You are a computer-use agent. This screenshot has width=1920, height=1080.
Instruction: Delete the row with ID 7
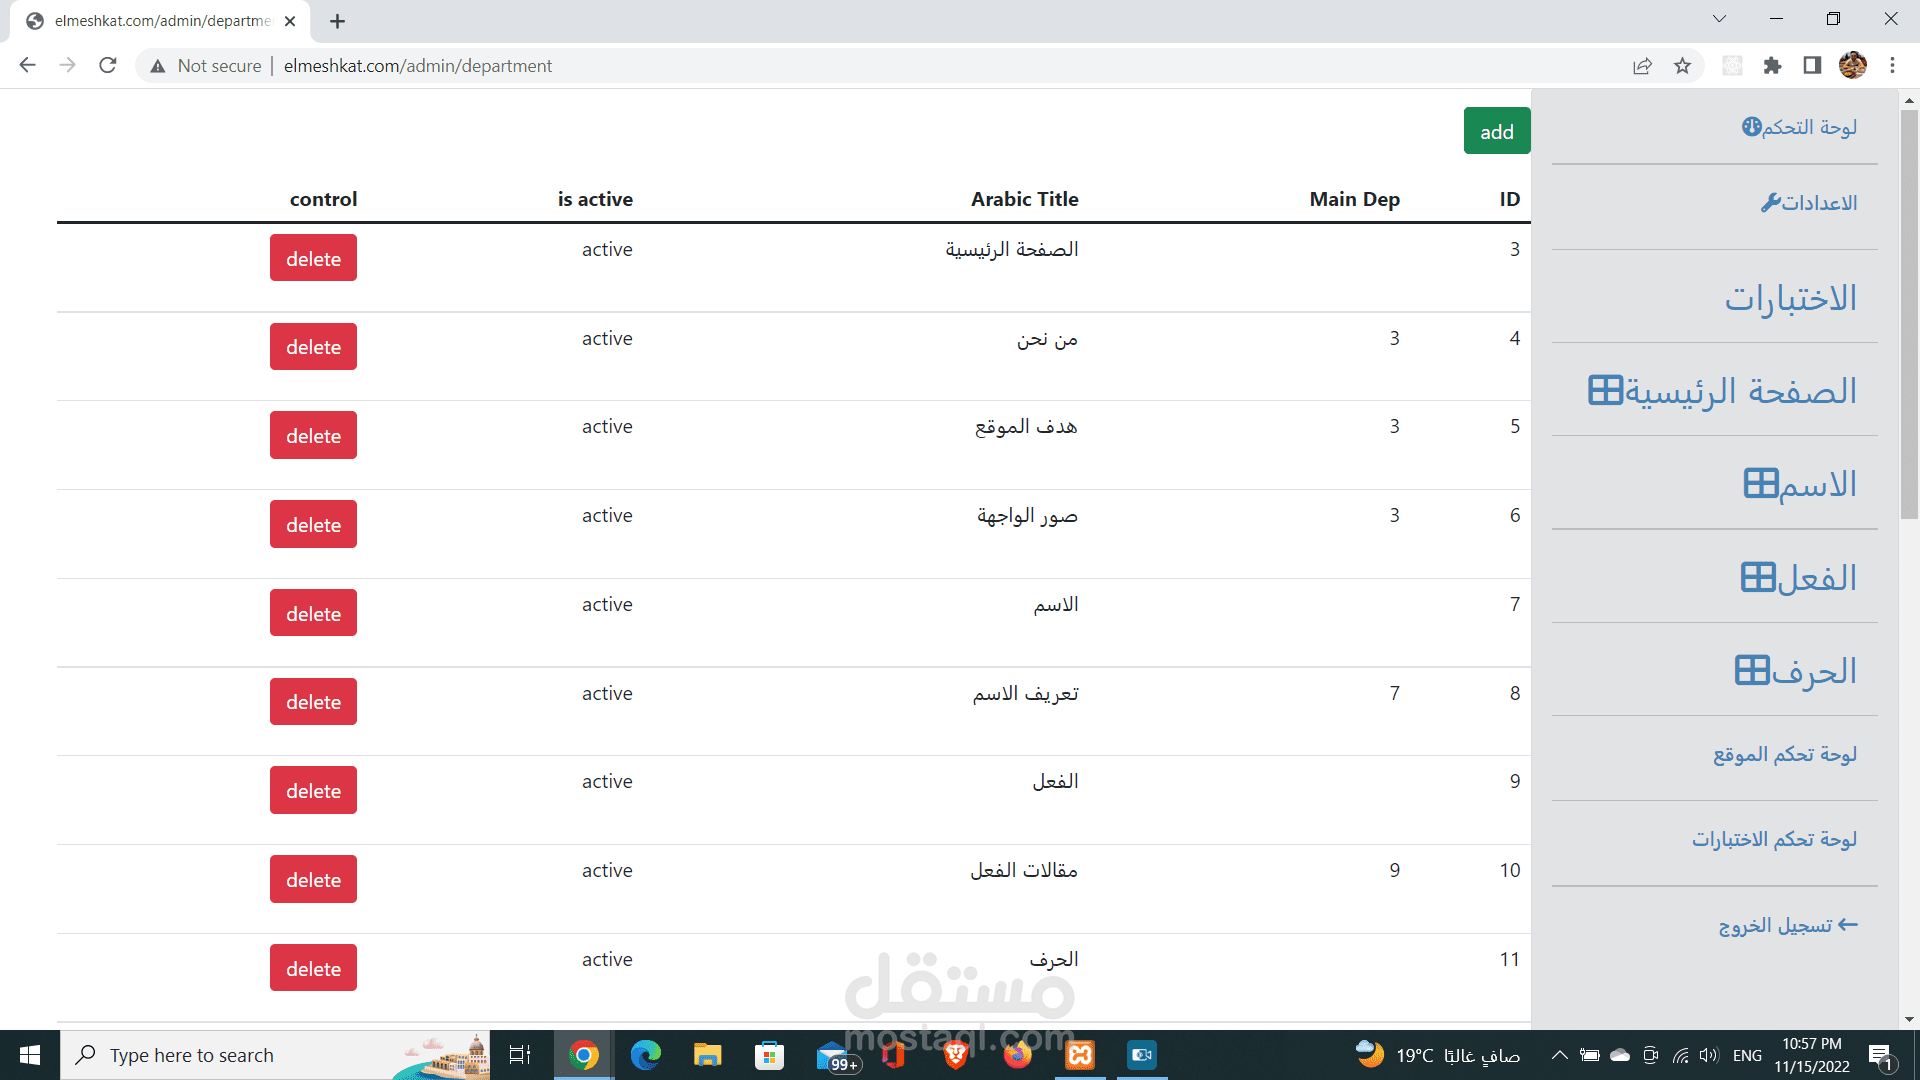coord(313,613)
